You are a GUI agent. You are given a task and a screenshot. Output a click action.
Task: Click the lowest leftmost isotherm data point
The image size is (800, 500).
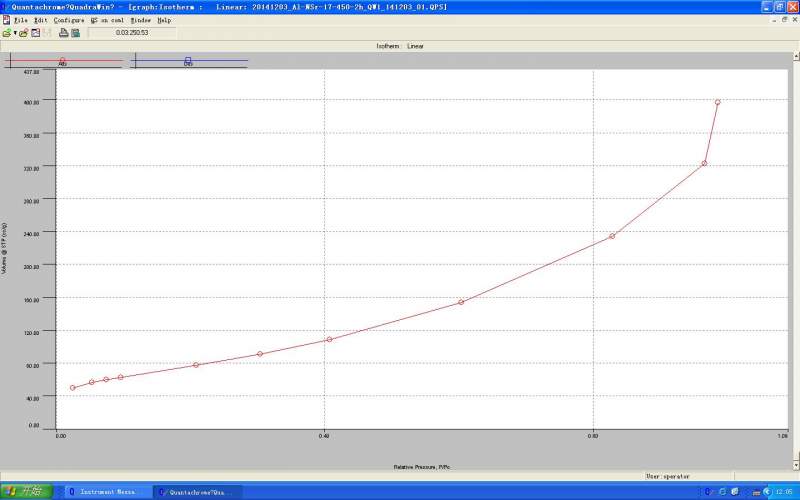(72, 388)
